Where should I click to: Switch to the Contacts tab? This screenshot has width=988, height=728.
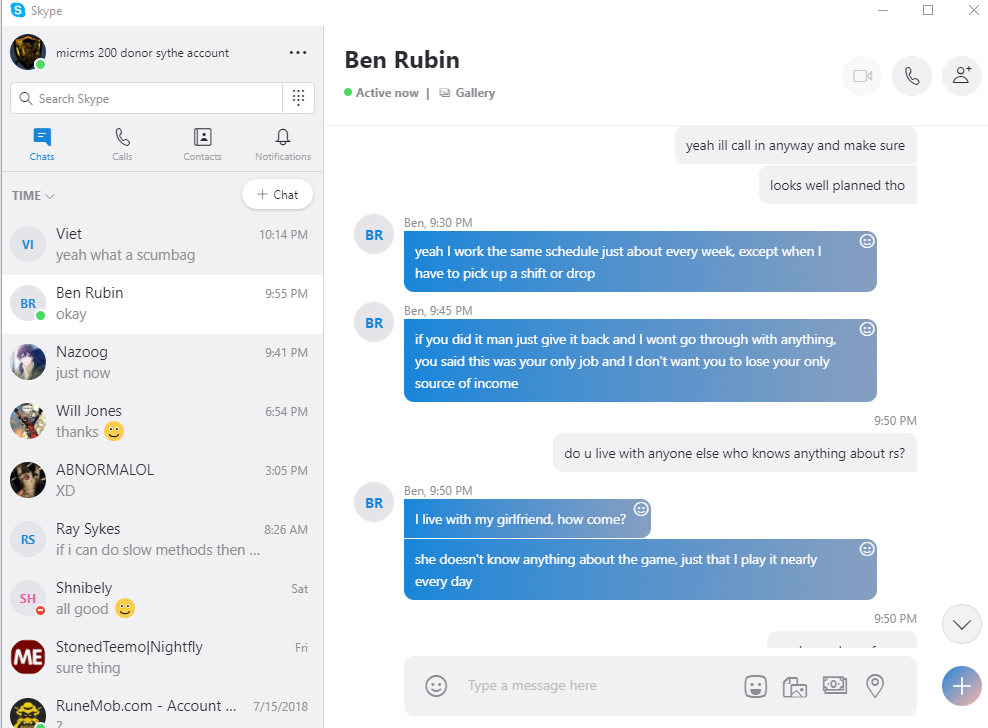click(x=202, y=144)
